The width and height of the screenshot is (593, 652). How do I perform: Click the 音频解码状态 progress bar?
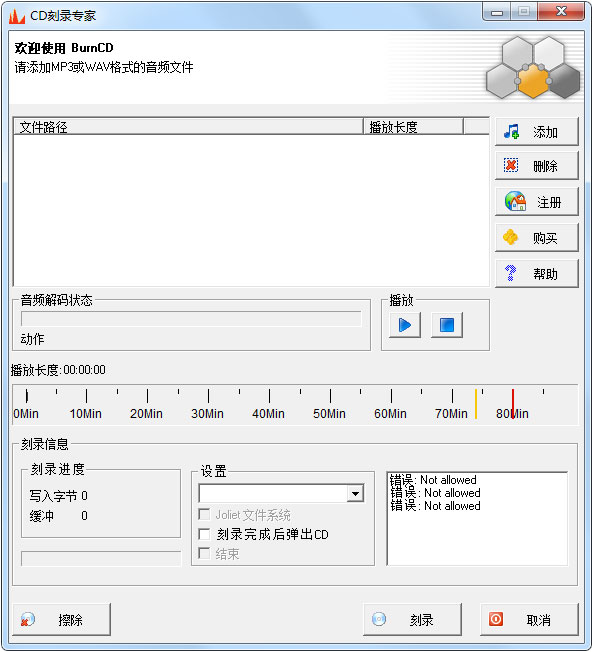(191, 319)
